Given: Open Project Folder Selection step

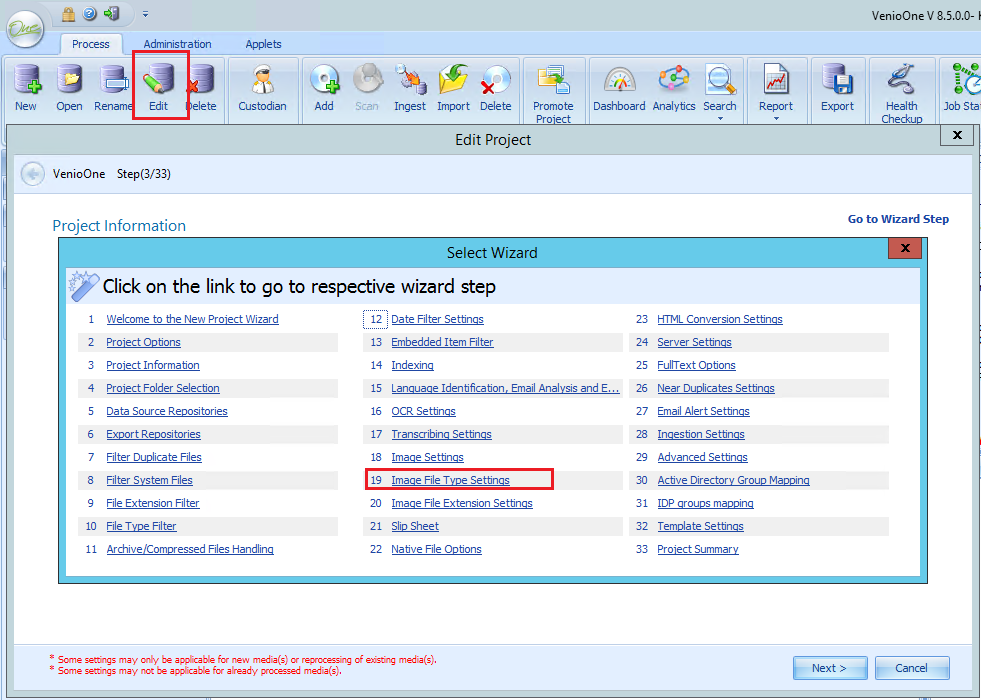Looking at the screenshot, I should click(163, 388).
